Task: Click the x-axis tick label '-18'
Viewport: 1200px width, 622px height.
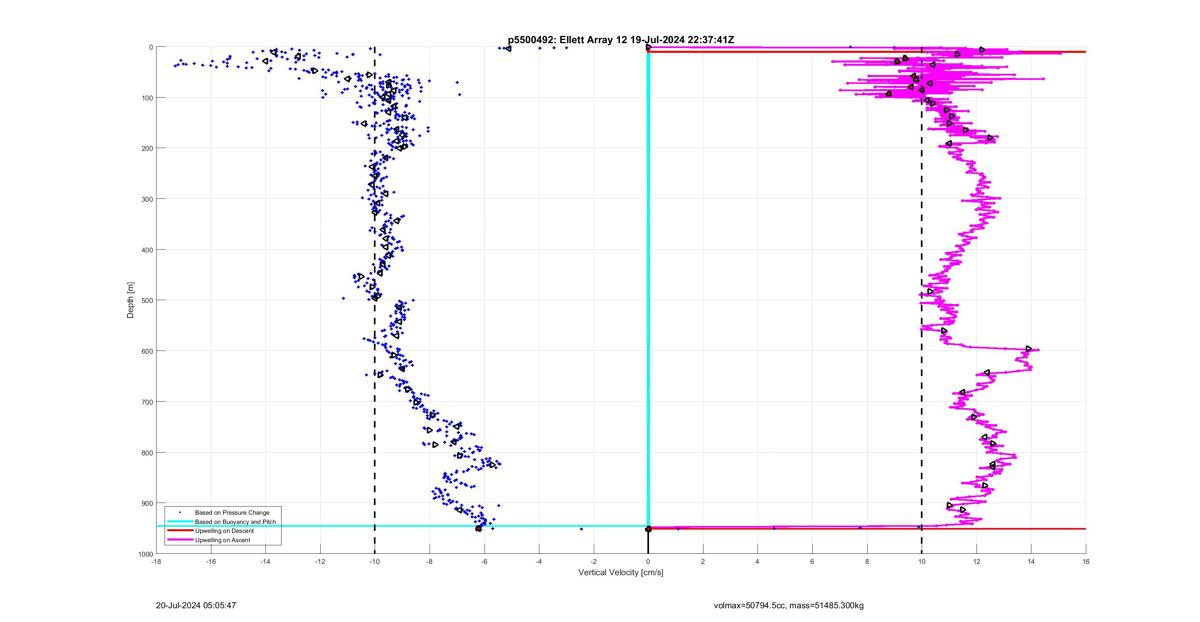Action: click(156, 562)
